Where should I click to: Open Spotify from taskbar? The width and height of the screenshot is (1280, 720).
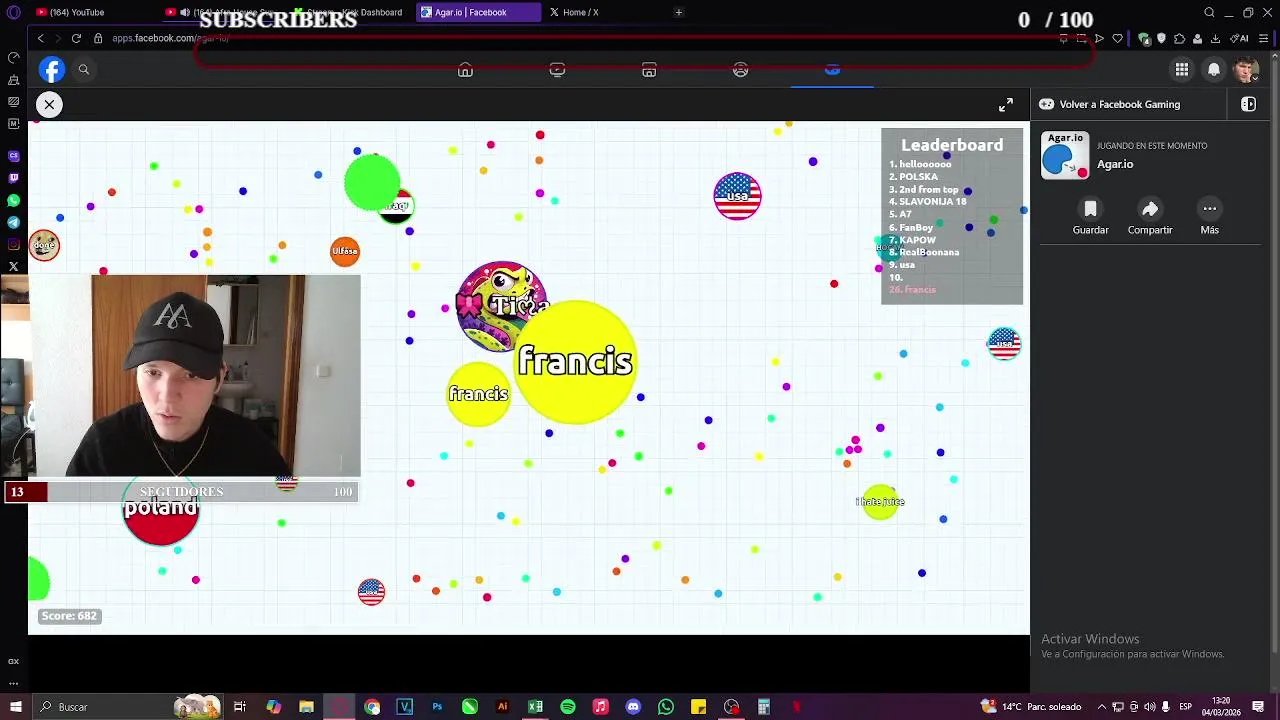coord(568,707)
